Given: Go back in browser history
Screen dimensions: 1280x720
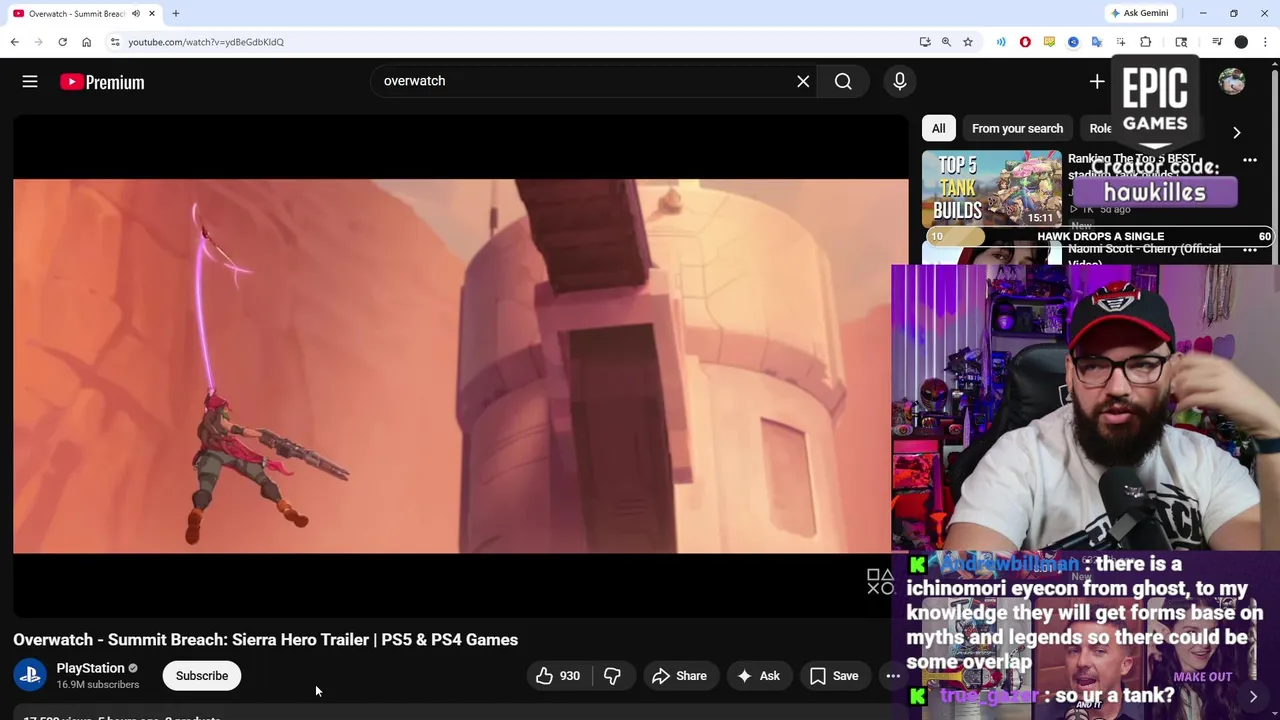Looking at the screenshot, I should coord(14,42).
